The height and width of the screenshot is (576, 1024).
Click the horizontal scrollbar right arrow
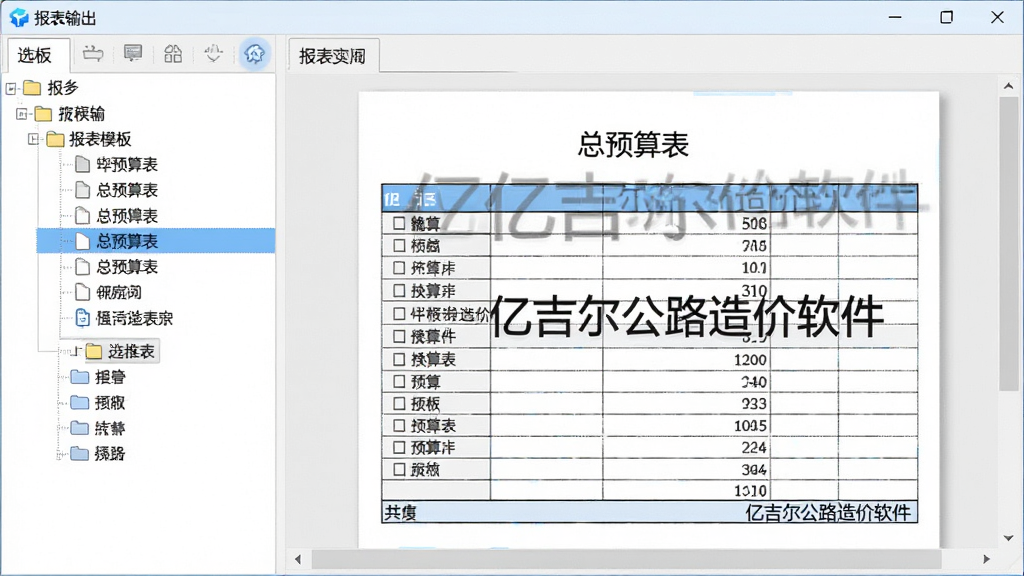click(986, 559)
